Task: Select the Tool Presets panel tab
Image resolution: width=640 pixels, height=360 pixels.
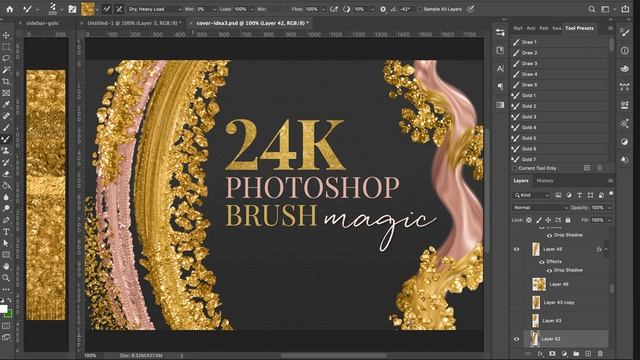Action: (x=579, y=28)
